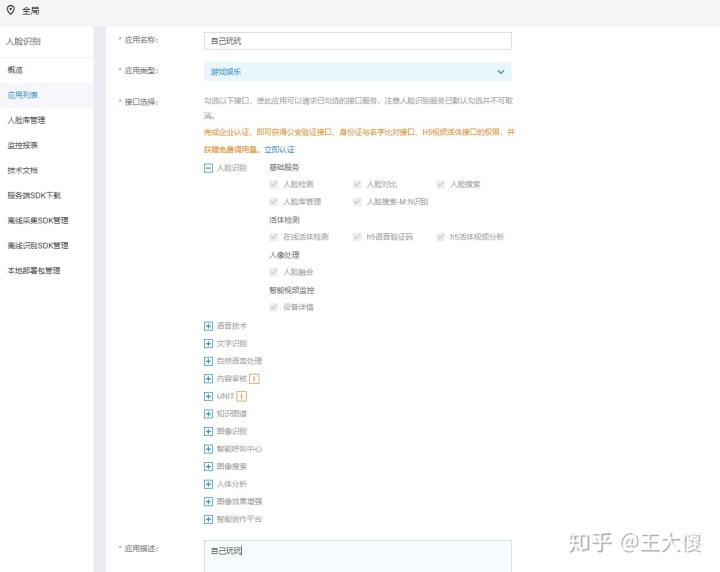Open 人脸库管理 in the sidebar
720x572 pixels.
coord(46,120)
